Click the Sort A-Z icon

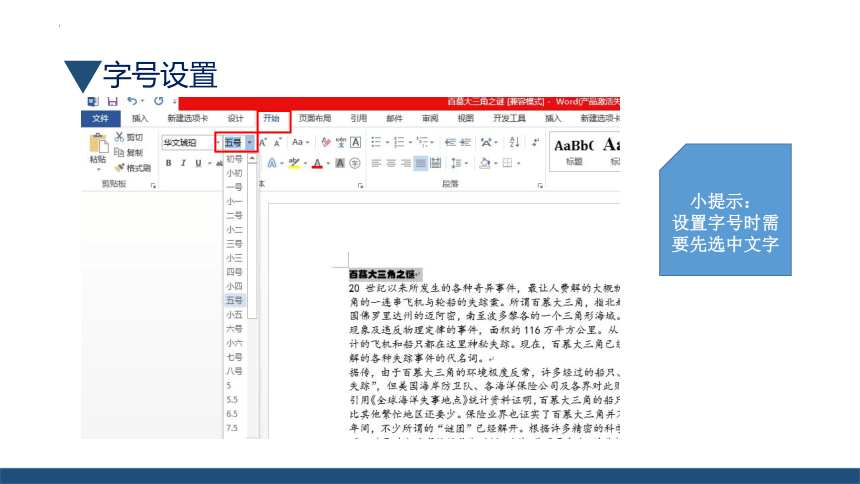click(x=514, y=143)
